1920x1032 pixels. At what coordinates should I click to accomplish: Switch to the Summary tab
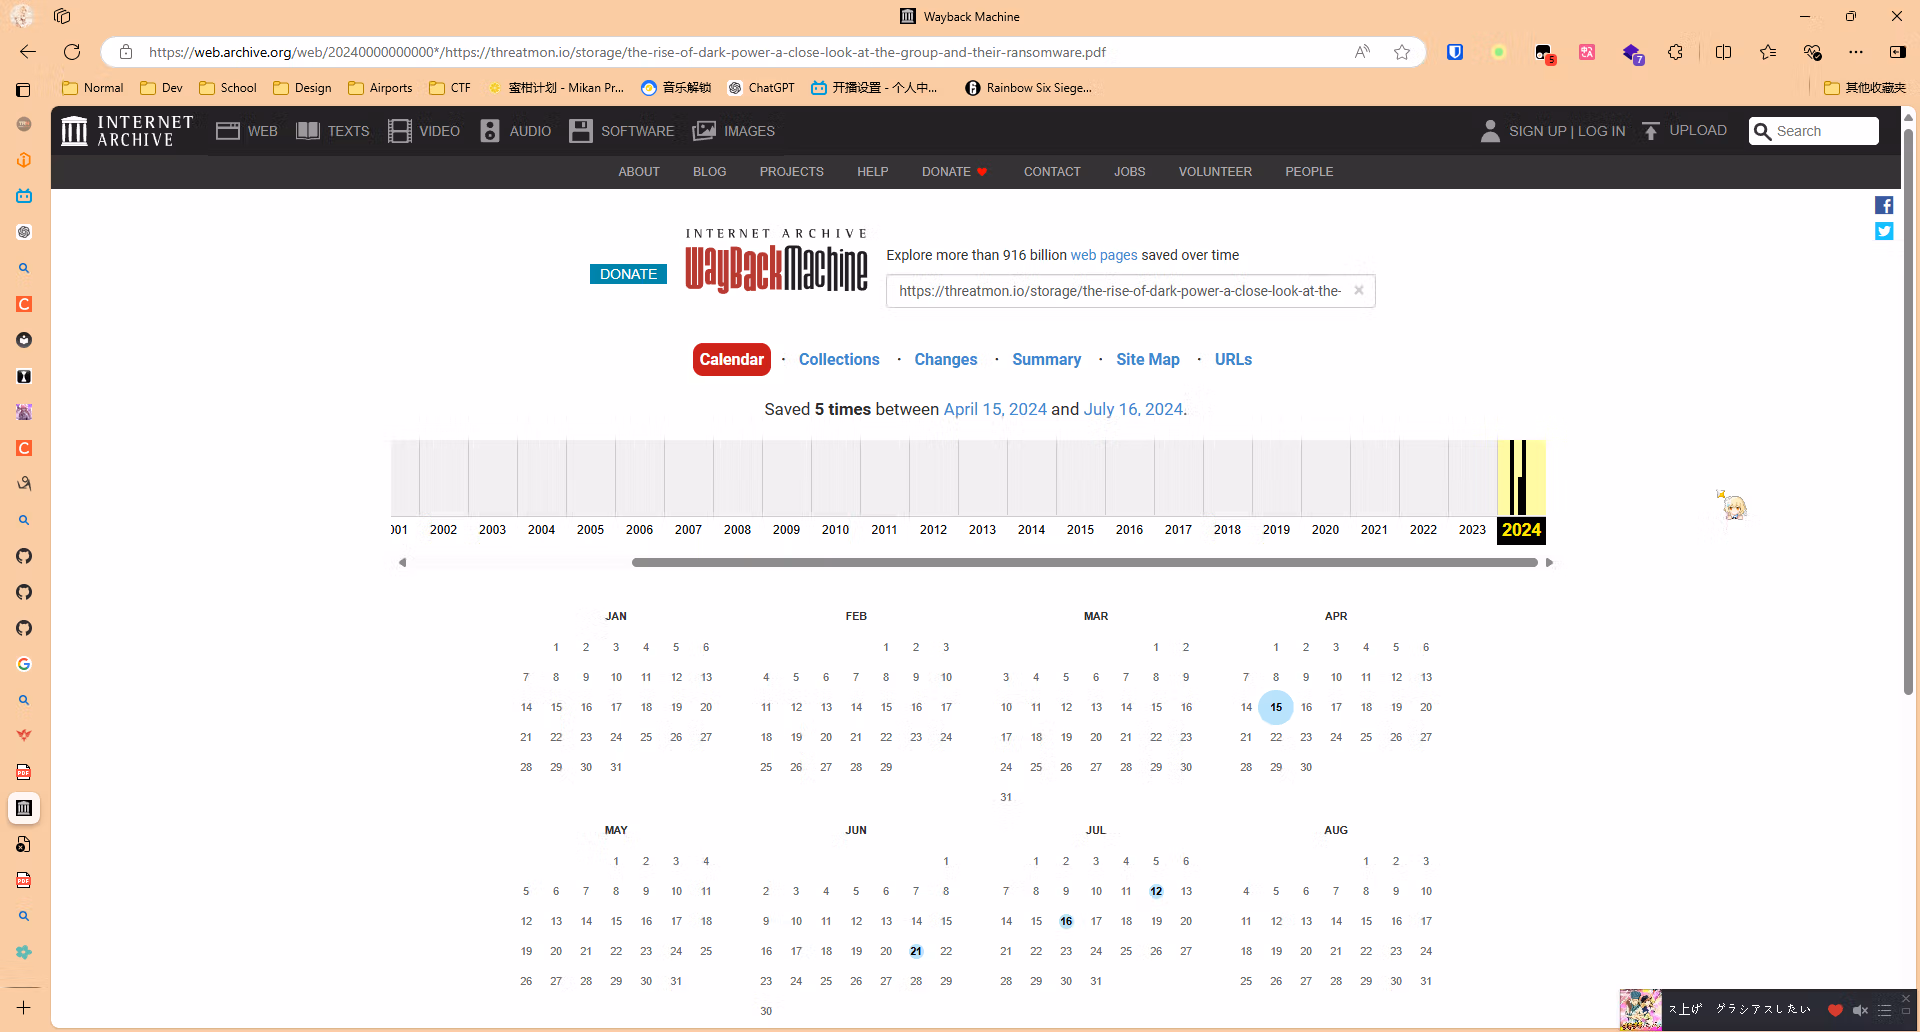[x=1047, y=359]
